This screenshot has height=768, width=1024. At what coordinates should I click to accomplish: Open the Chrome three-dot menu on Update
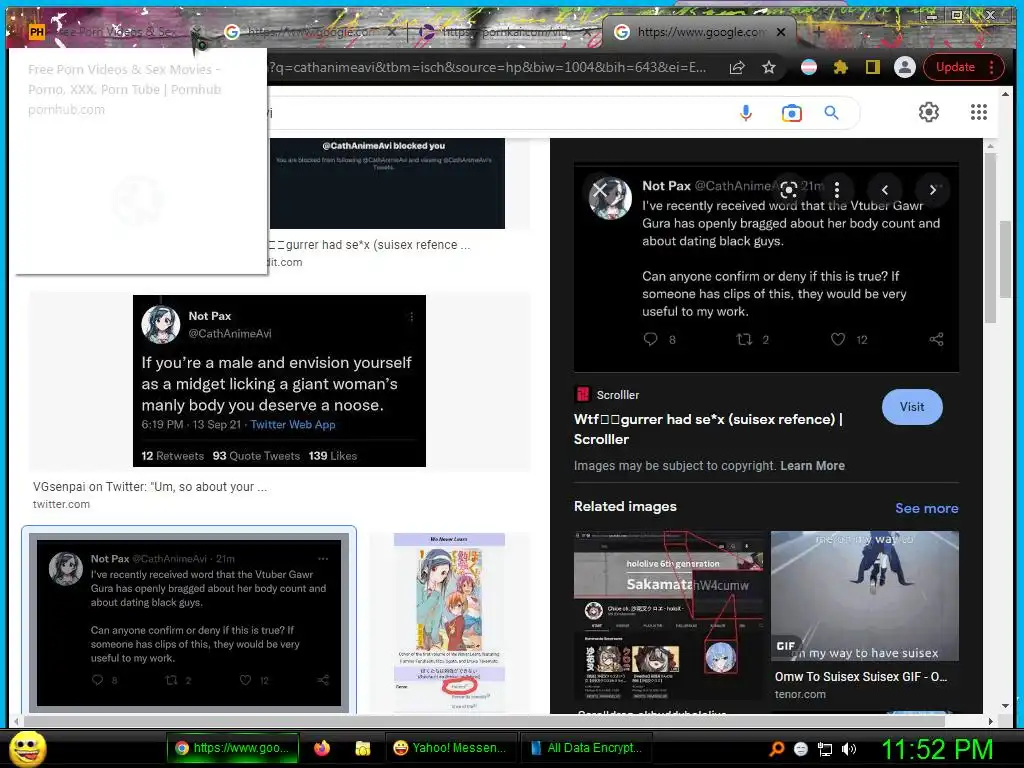coord(992,67)
